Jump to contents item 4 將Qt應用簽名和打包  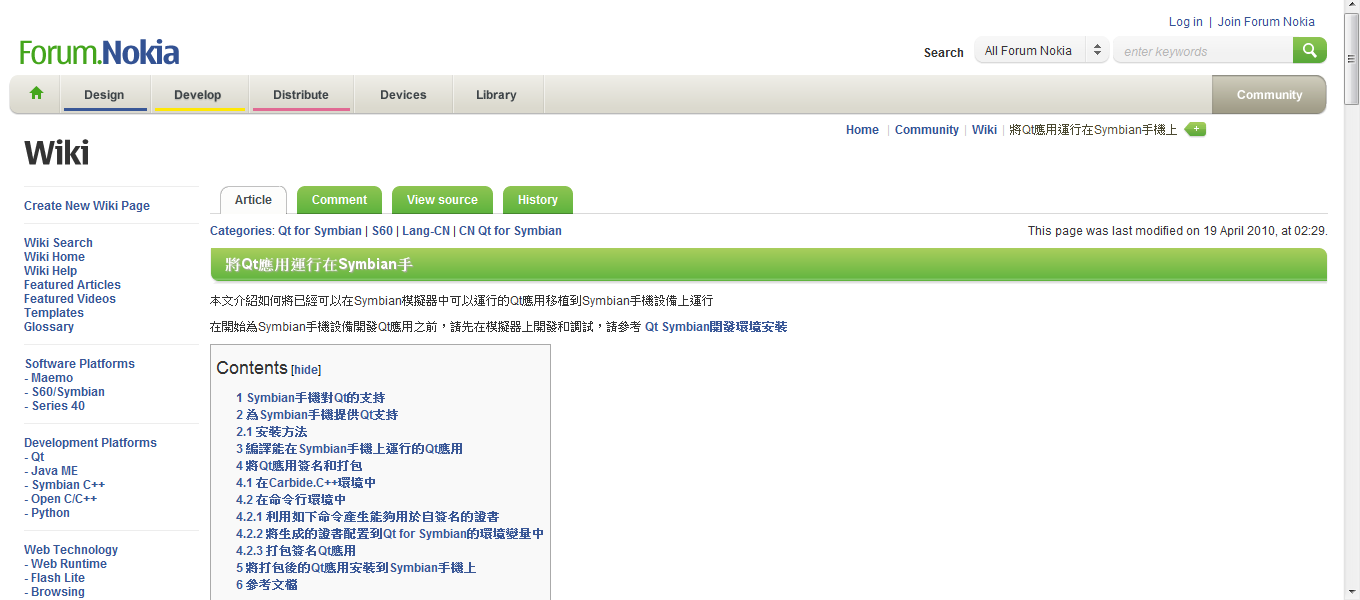pos(299,466)
